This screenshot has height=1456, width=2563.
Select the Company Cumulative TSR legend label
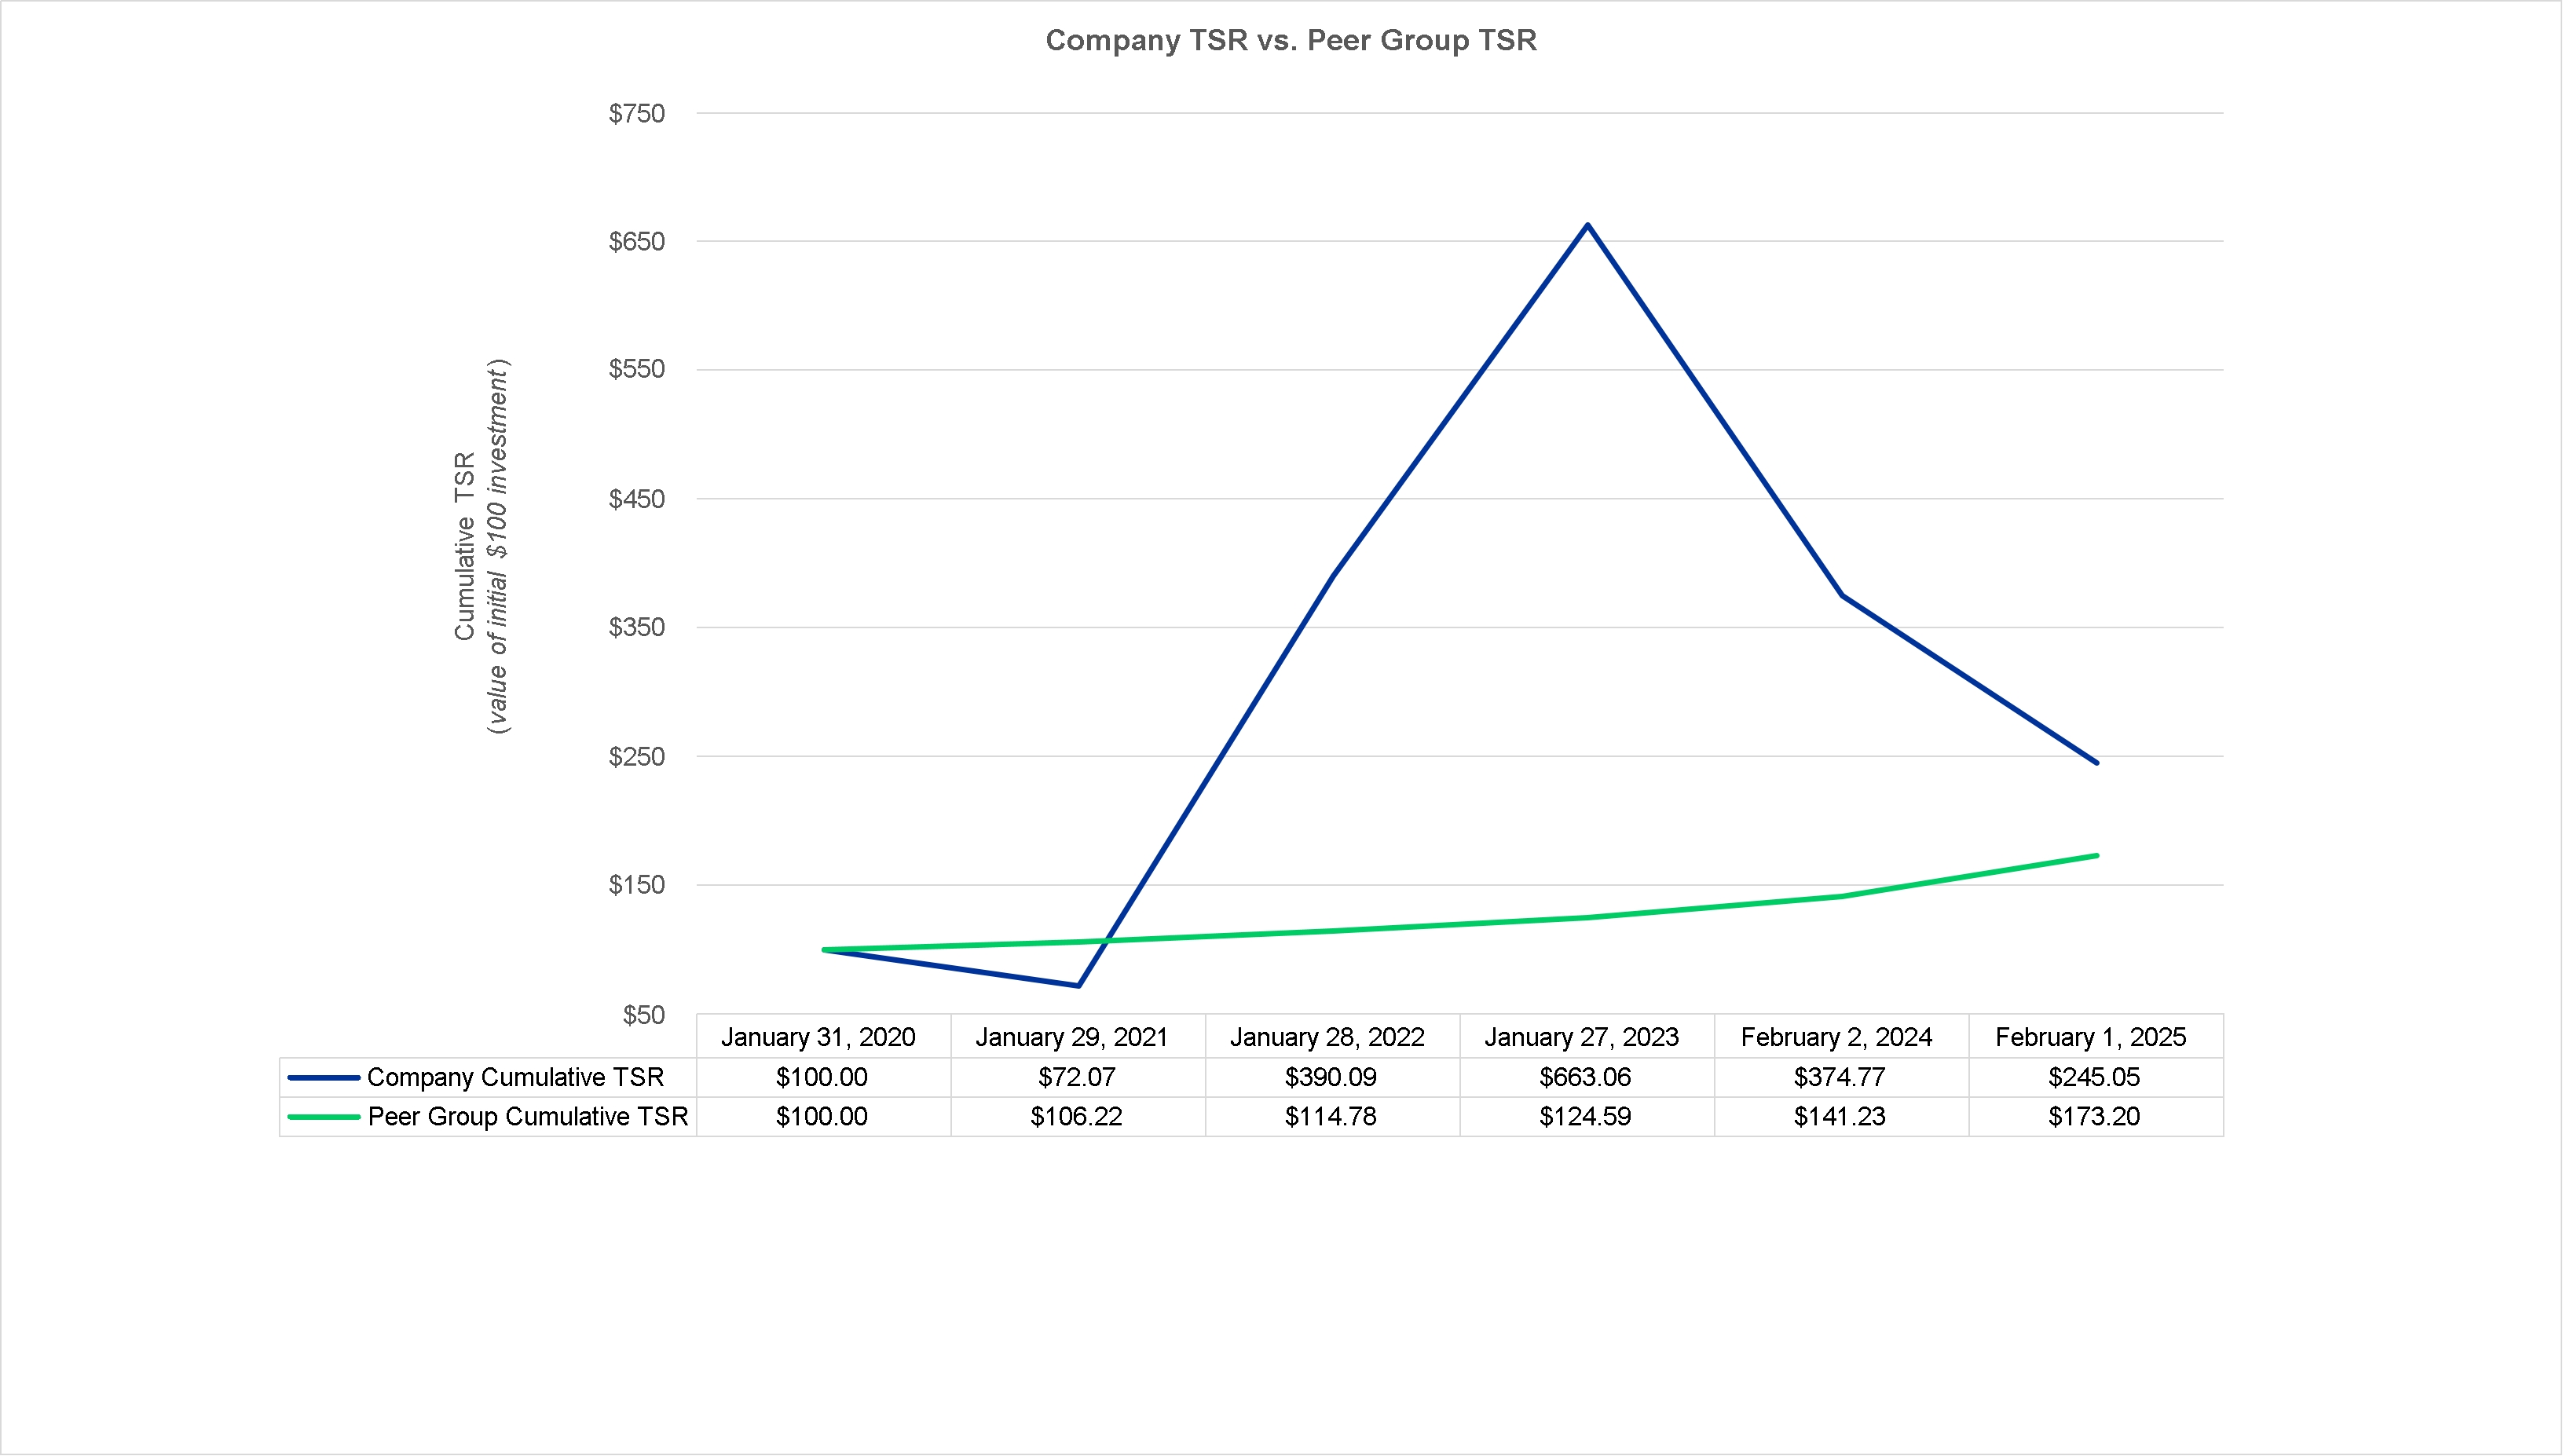[x=515, y=1077]
